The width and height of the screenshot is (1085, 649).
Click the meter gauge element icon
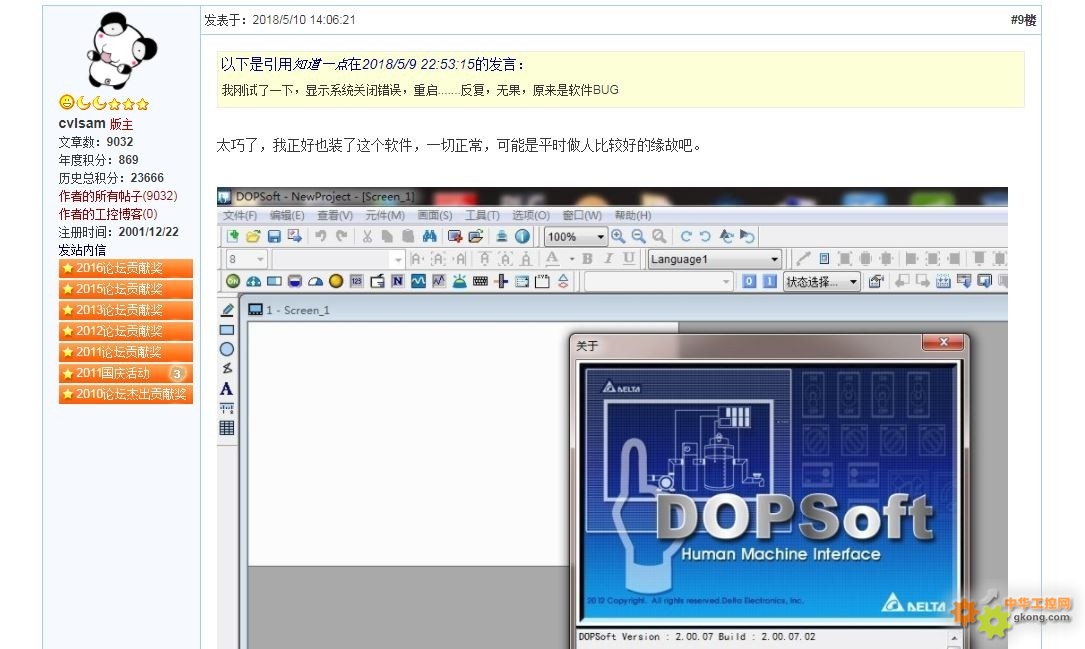(254, 281)
